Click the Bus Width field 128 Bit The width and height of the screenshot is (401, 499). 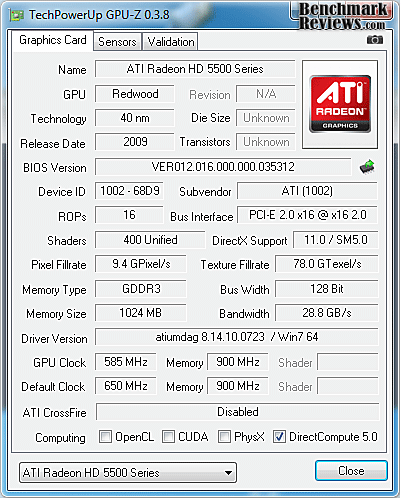pos(327,289)
